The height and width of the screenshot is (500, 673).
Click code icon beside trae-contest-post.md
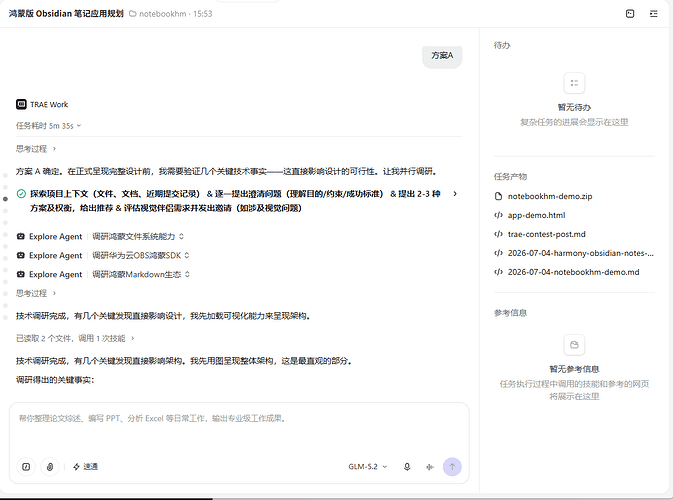pos(498,234)
